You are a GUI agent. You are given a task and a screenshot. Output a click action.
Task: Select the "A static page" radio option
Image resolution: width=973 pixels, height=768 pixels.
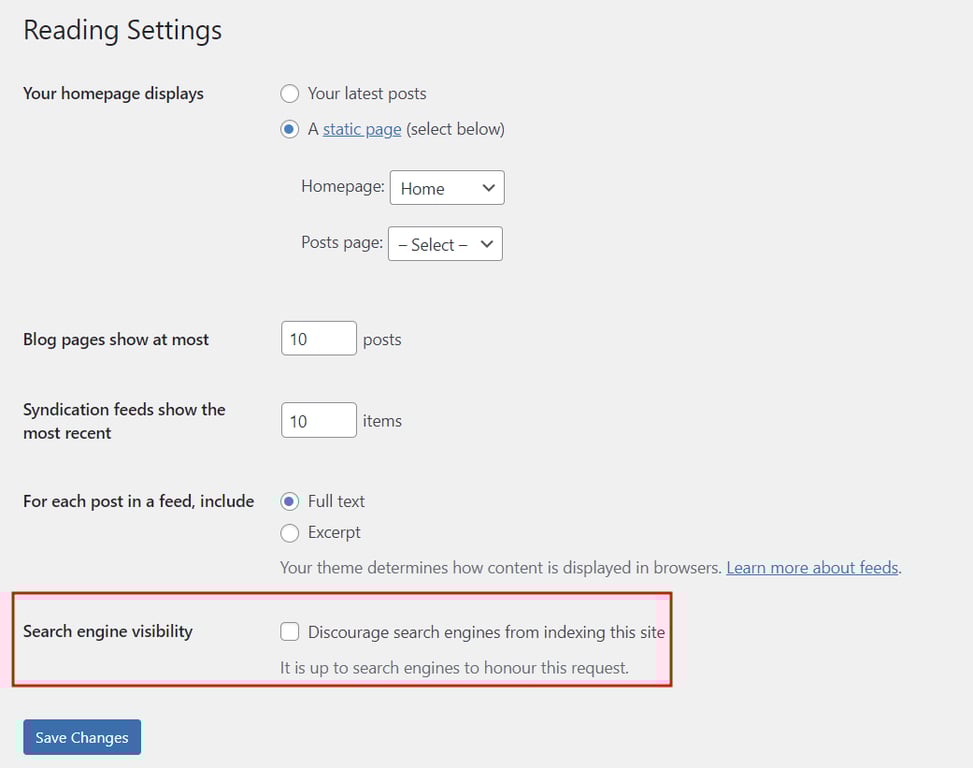point(289,129)
